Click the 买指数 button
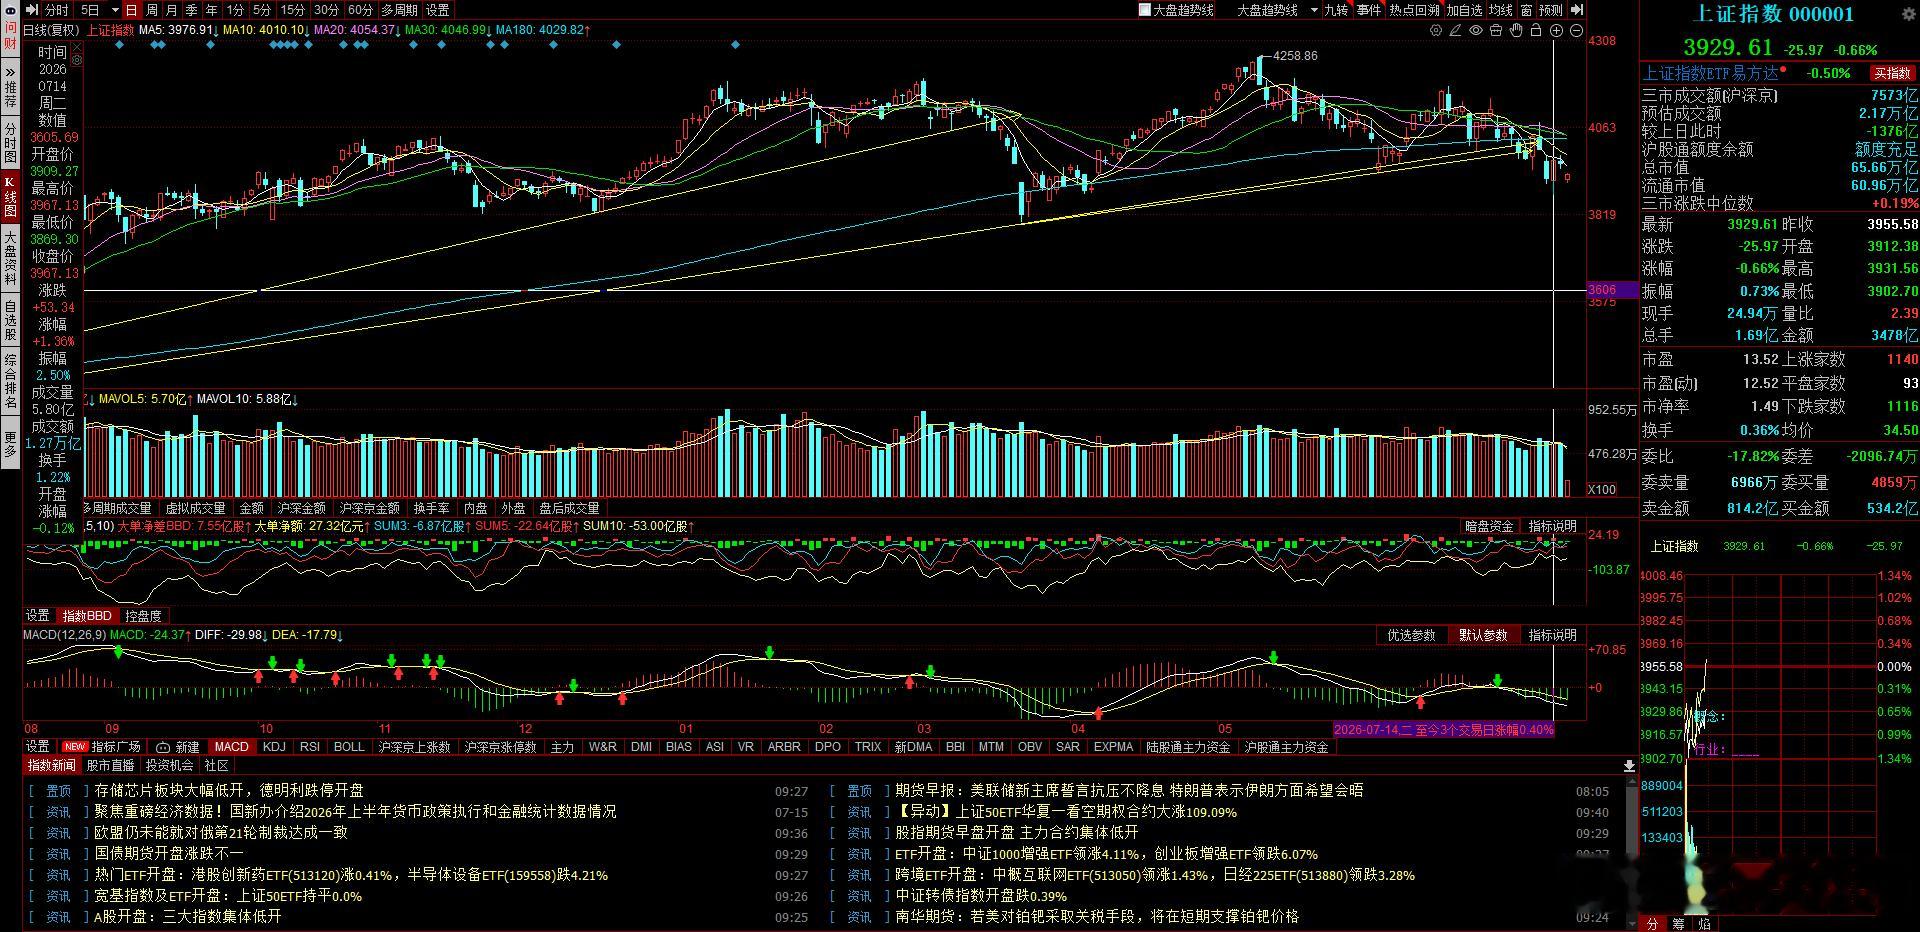The image size is (1920, 932). point(1892,73)
